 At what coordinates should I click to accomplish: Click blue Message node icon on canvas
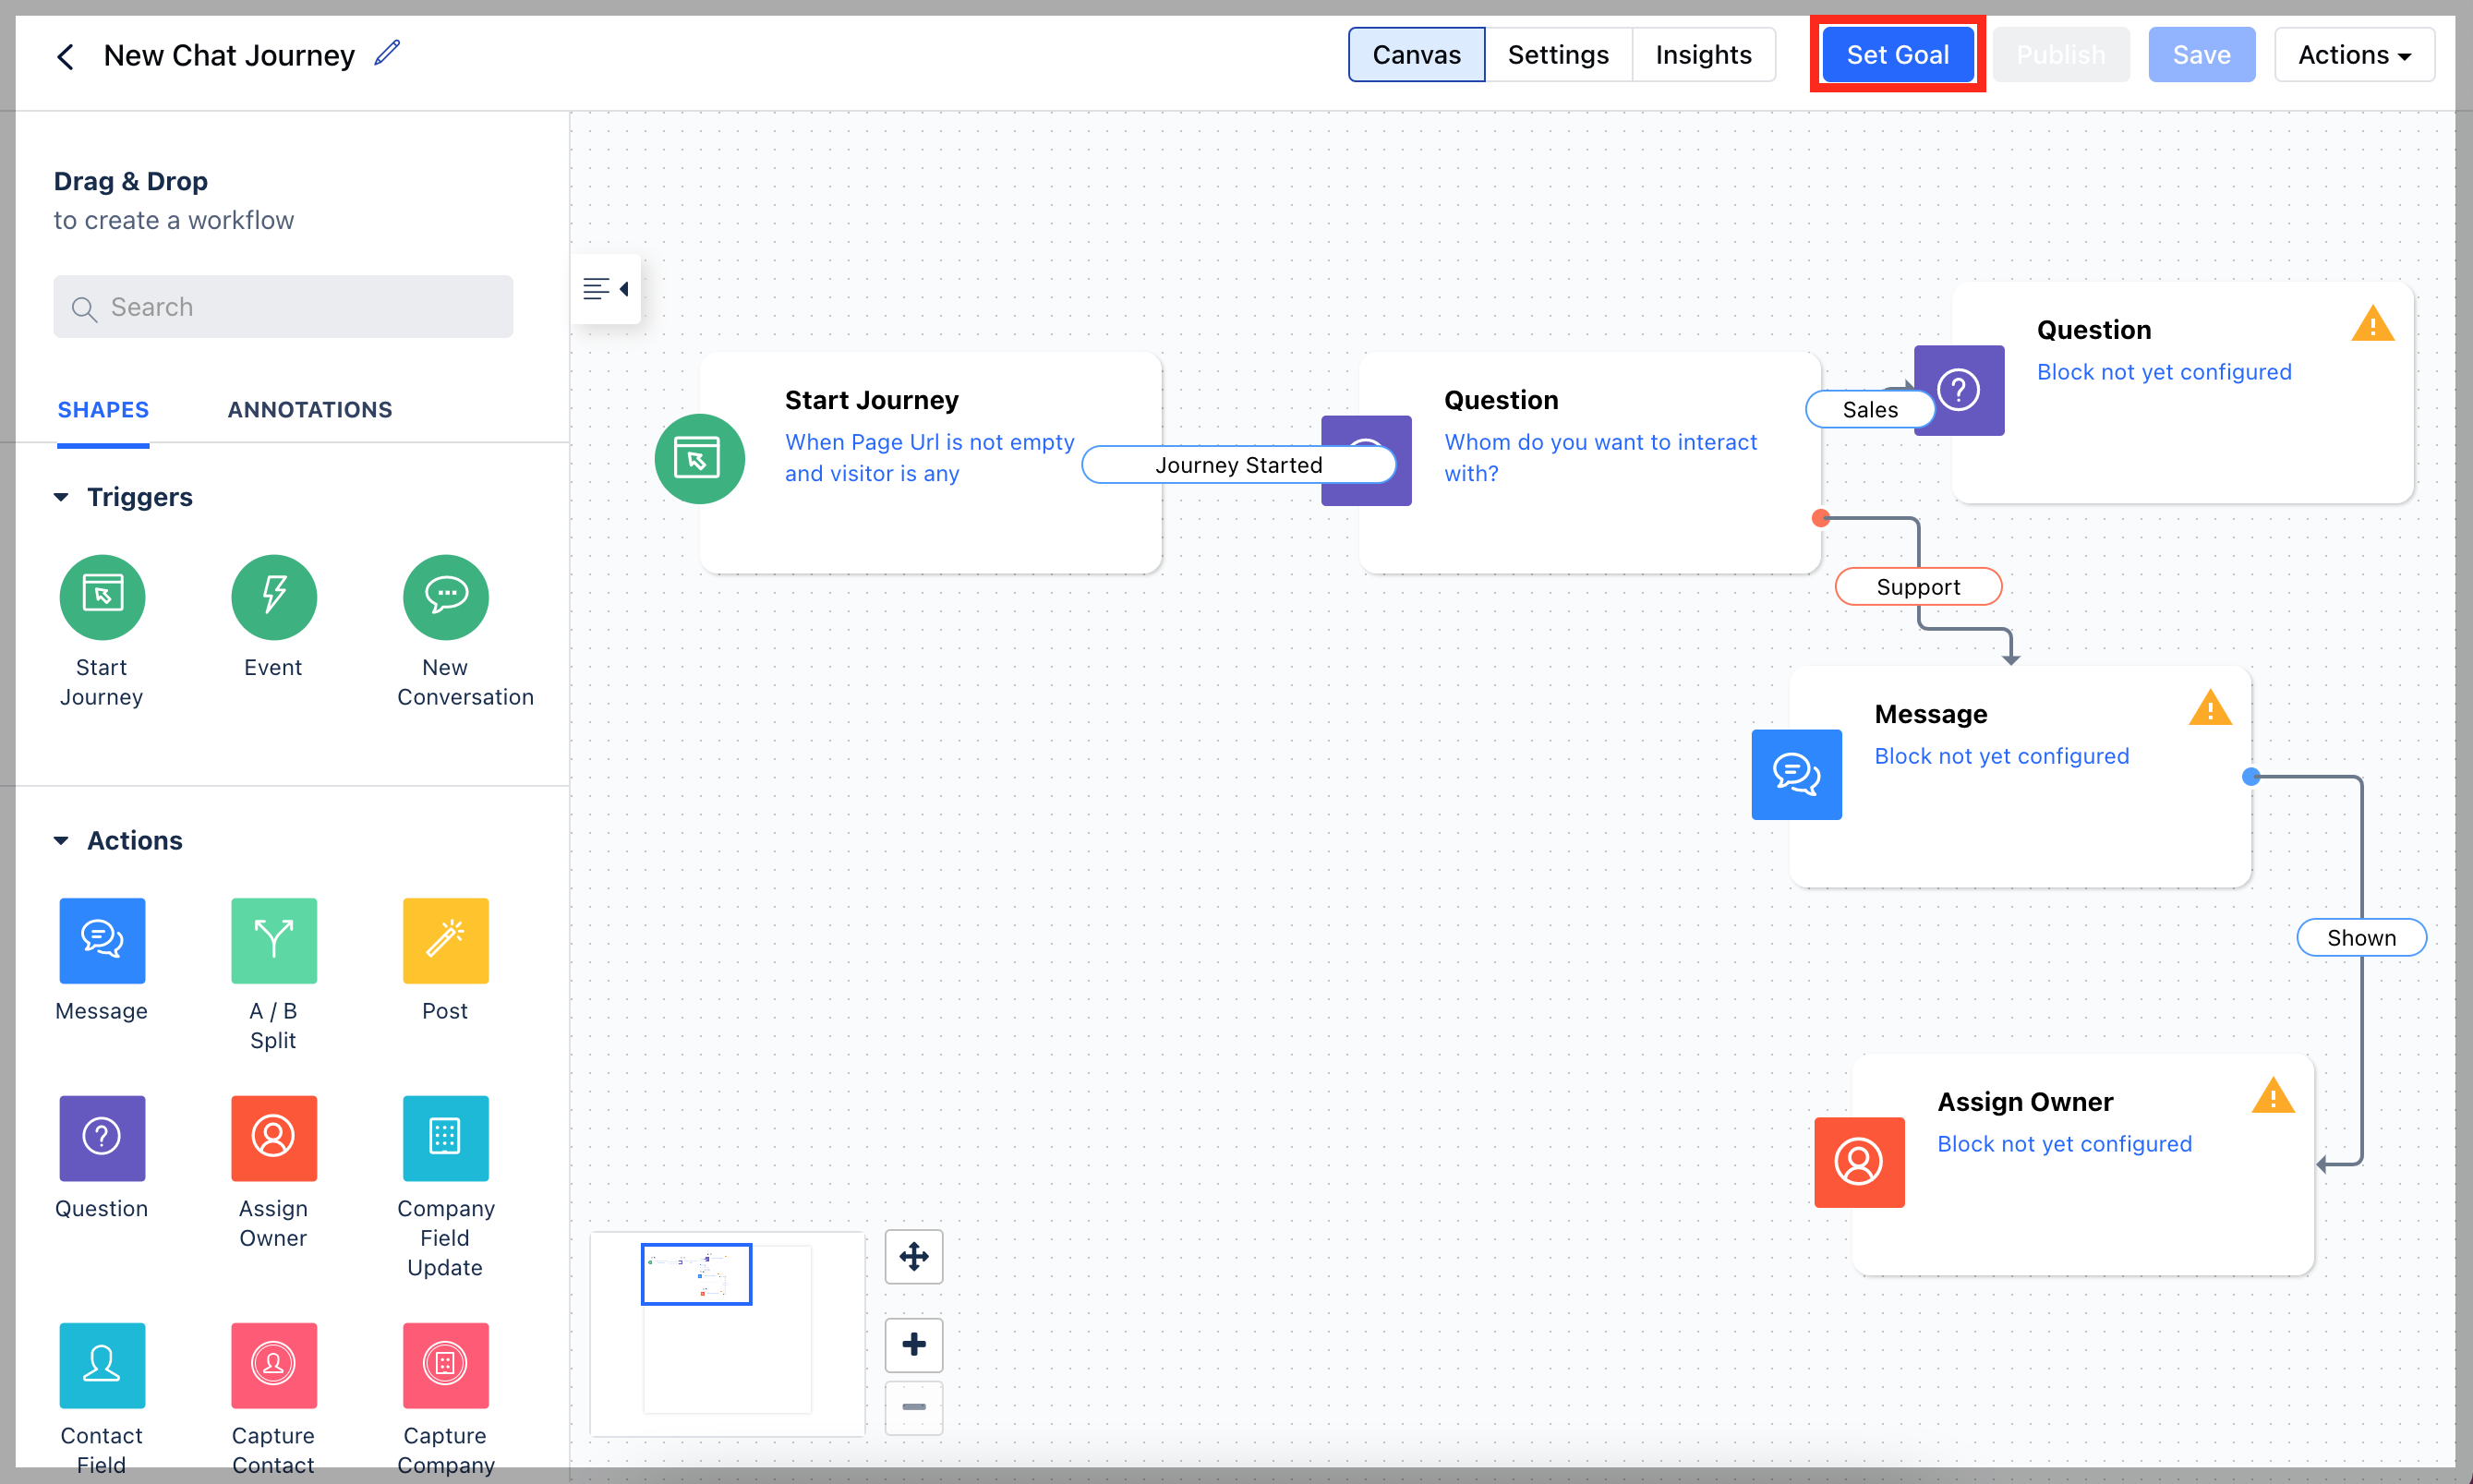point(1796,774)
